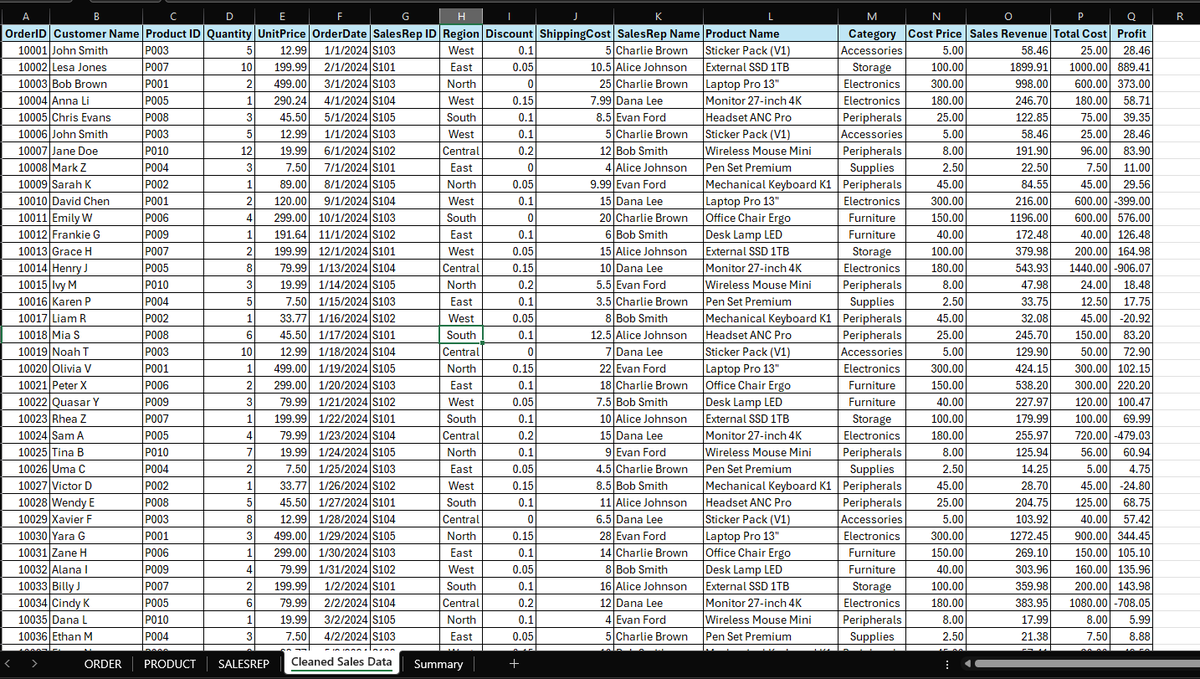Click the order date cell 1/13/2024
This screenshot has width=1200, height=679.
point(340,268)
